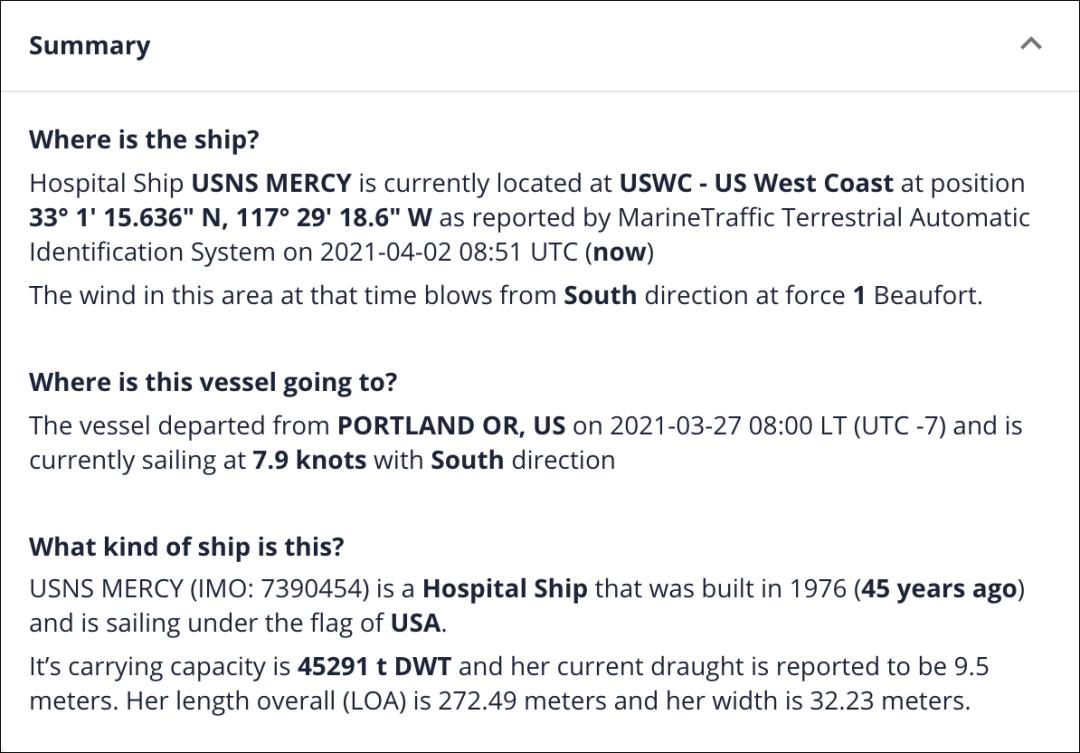Select the USWC - US West Coast area
Screen dimensions: 1080x753
click(x=756, y=183)
